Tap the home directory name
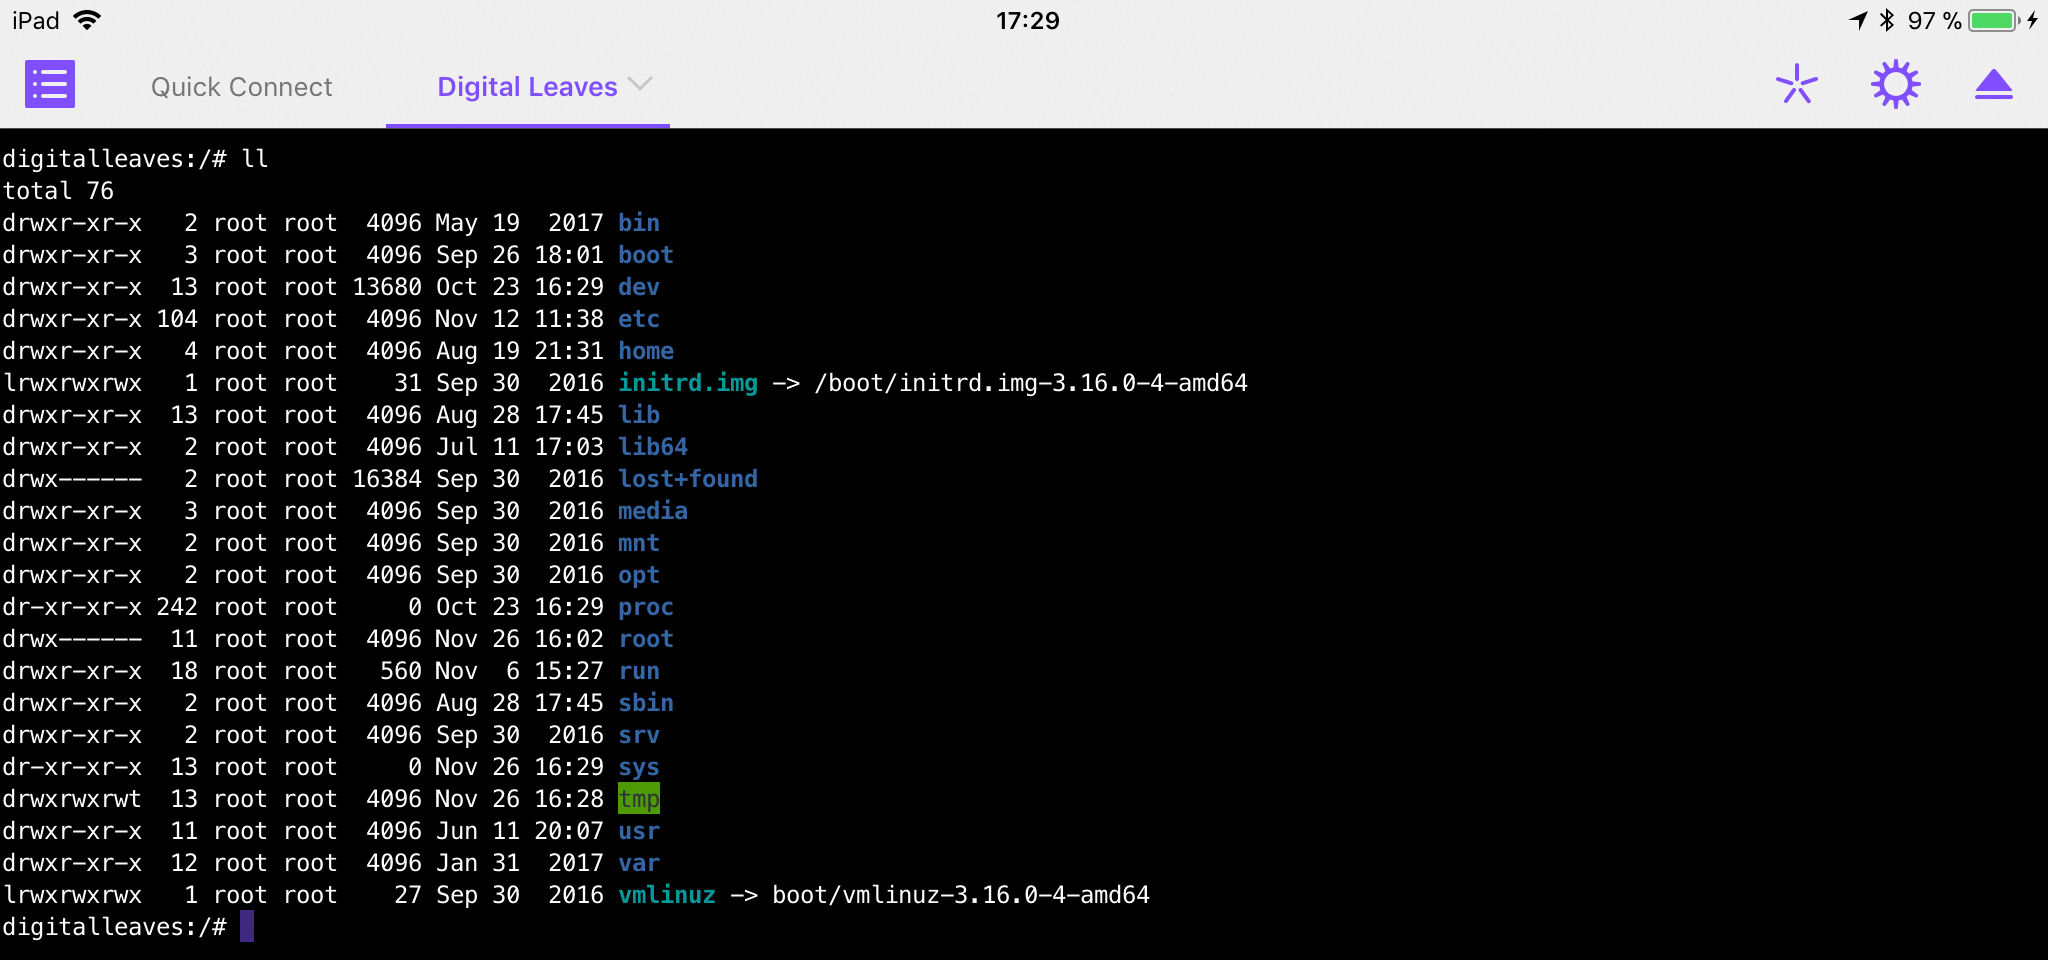 point(646,351)
